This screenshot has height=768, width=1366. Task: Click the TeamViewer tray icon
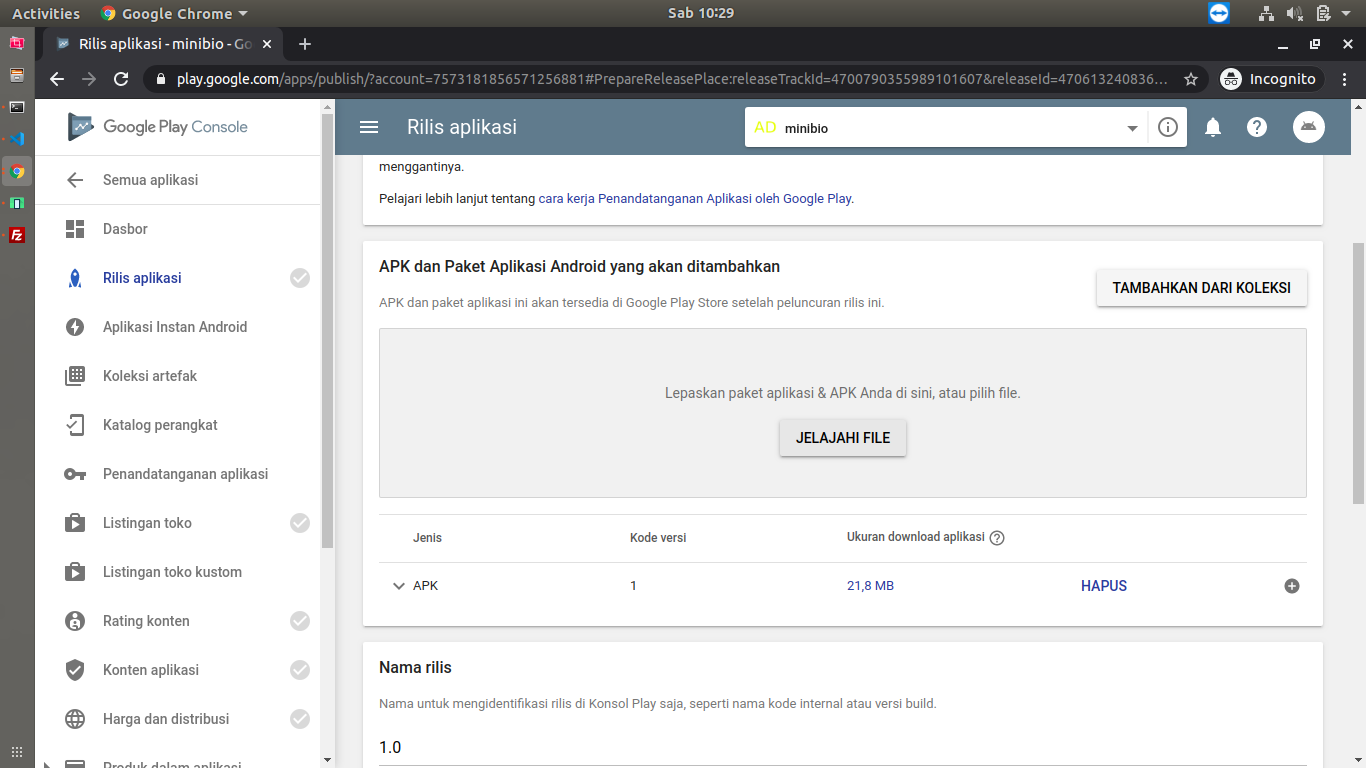click(1218, 13)
